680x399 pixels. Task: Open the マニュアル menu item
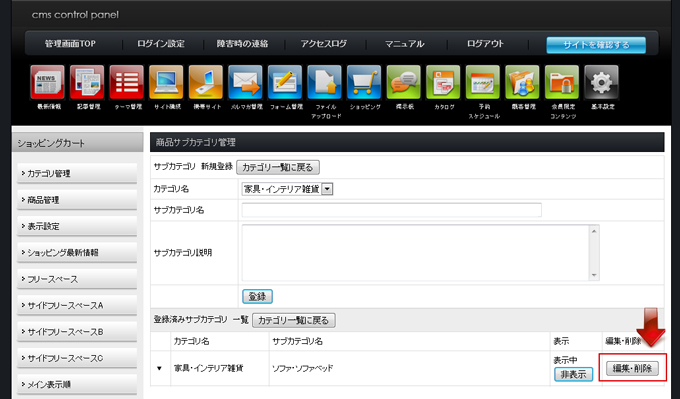pos(405,44)
